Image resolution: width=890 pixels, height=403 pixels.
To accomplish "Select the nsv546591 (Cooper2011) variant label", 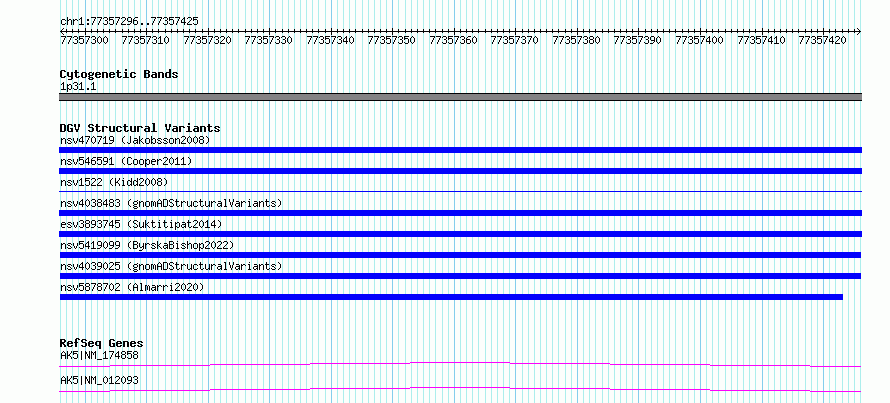I will pos(126,161).
